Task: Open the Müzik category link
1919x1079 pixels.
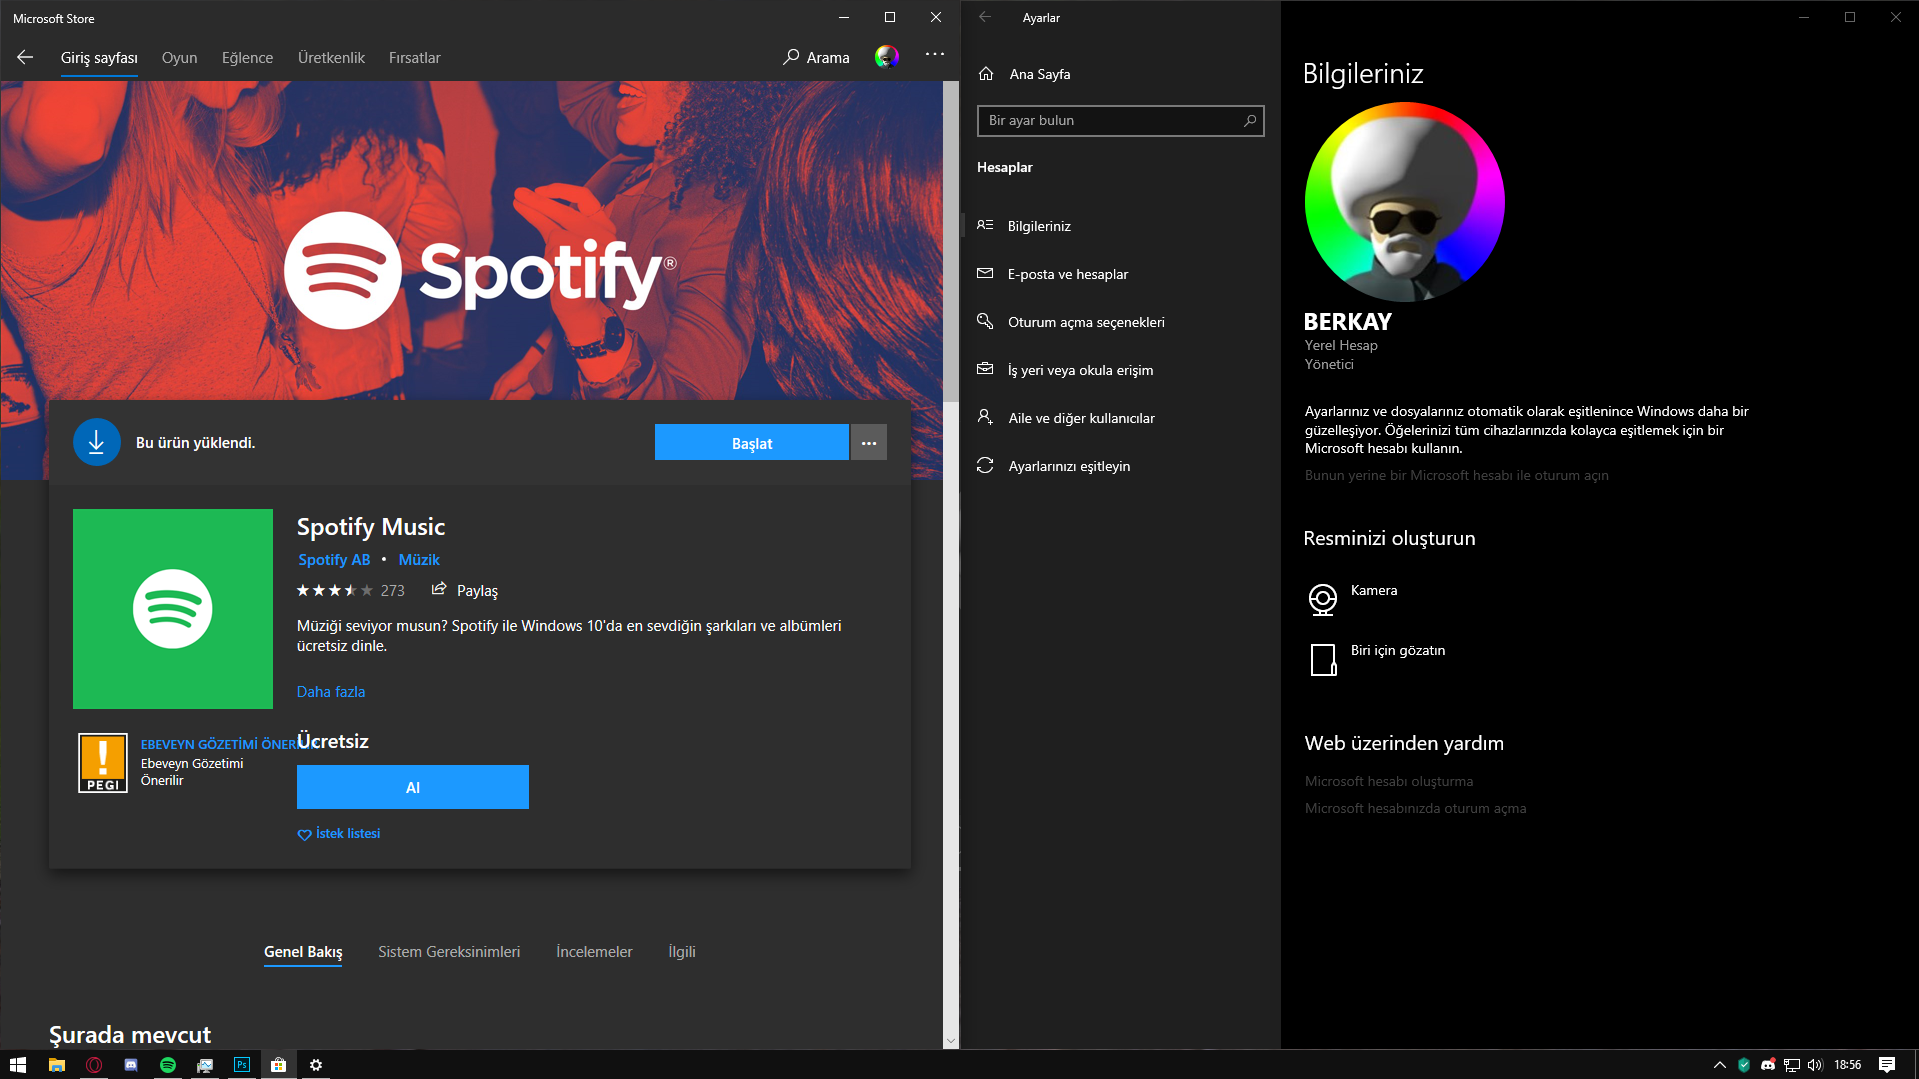Action: (x=419, y=560)
